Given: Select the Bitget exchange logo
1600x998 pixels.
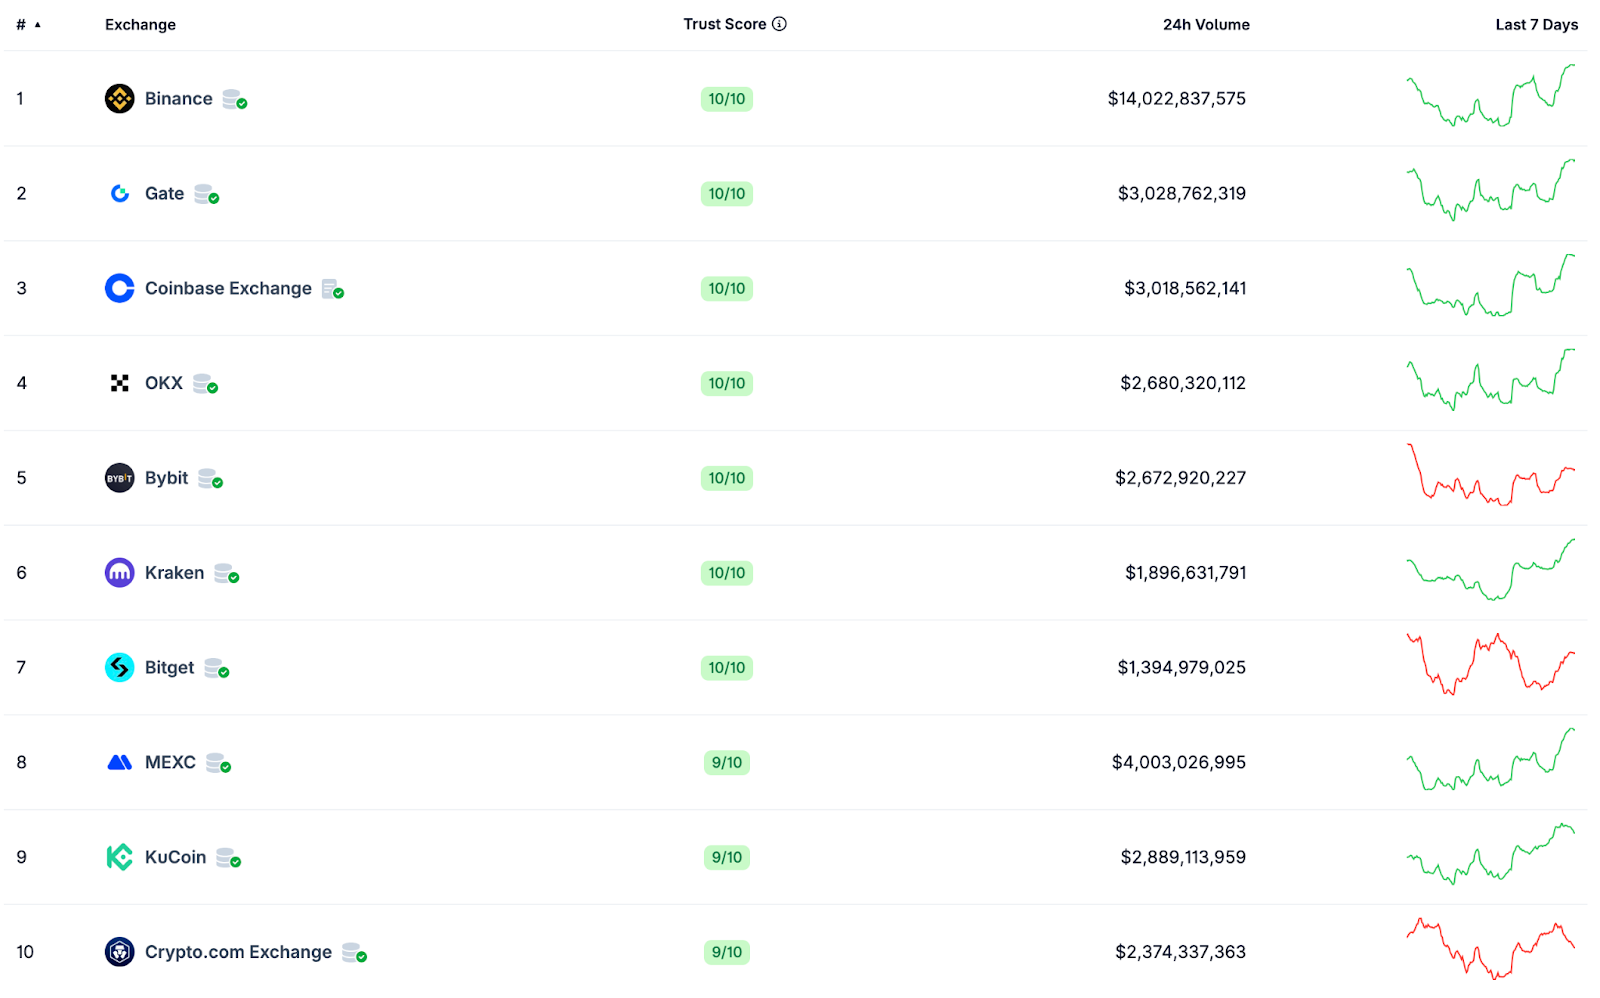Looking at the screenshot, I should click(119, 667).
